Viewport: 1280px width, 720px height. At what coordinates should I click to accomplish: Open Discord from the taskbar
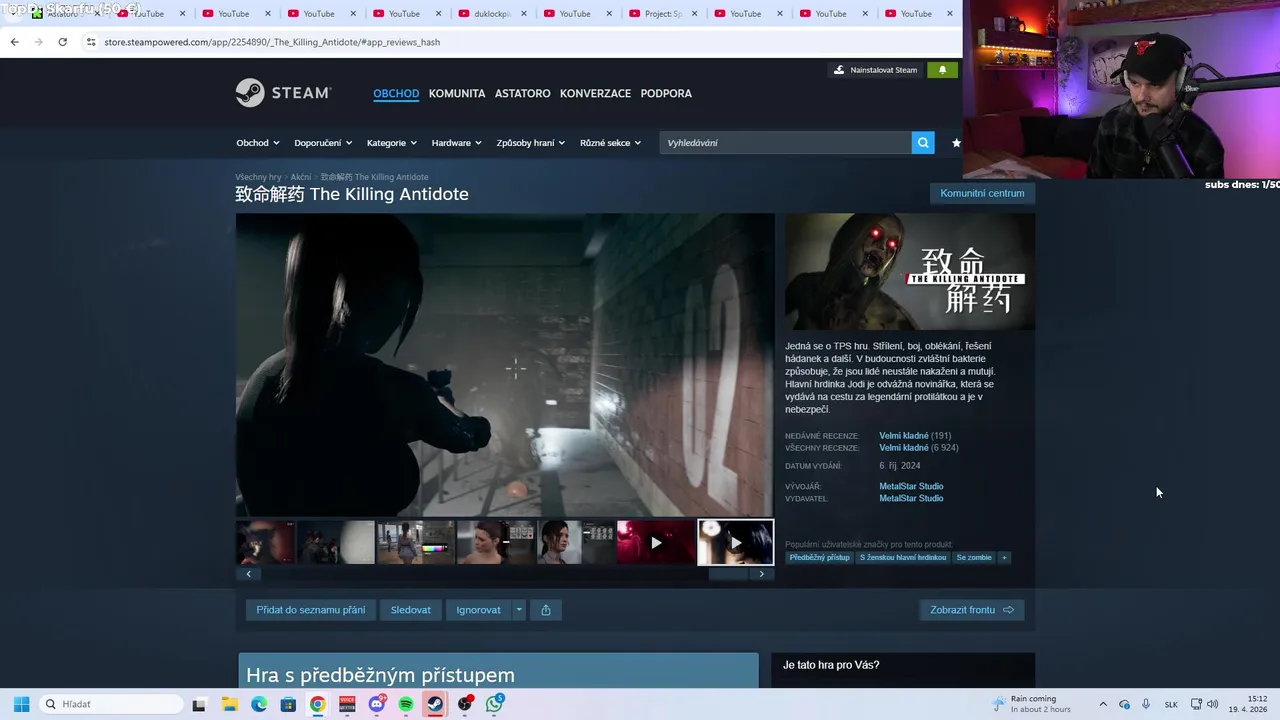[x=377, y=704]
